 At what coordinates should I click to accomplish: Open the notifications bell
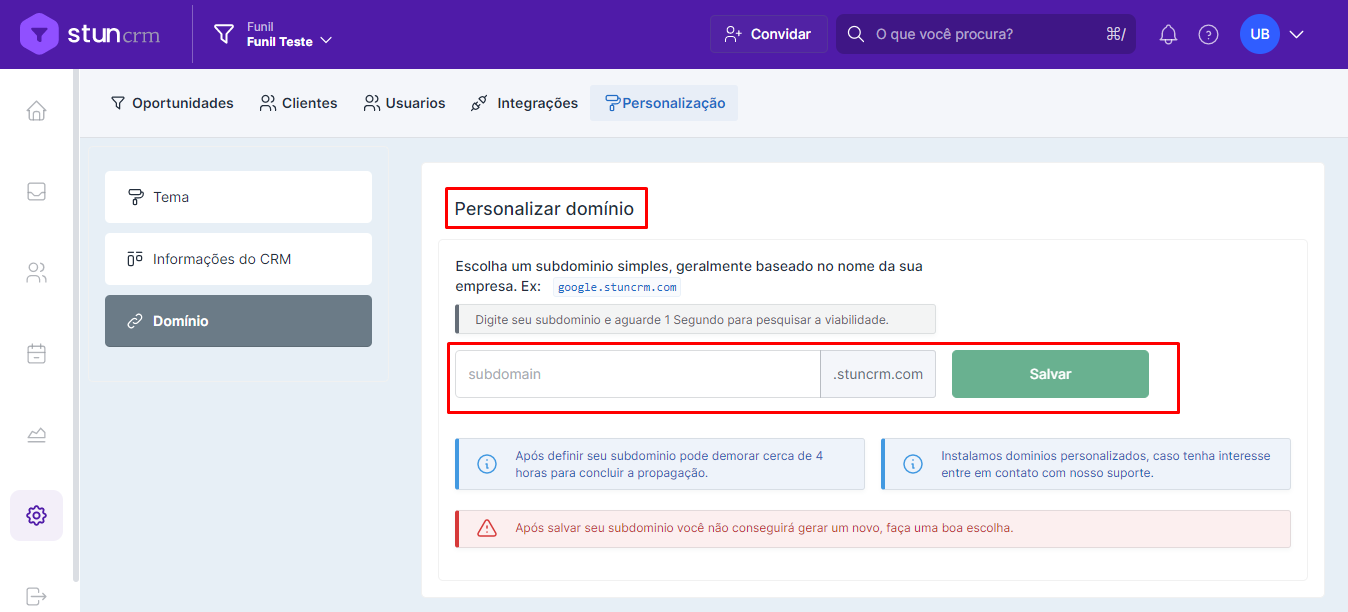coord(1168,35)
